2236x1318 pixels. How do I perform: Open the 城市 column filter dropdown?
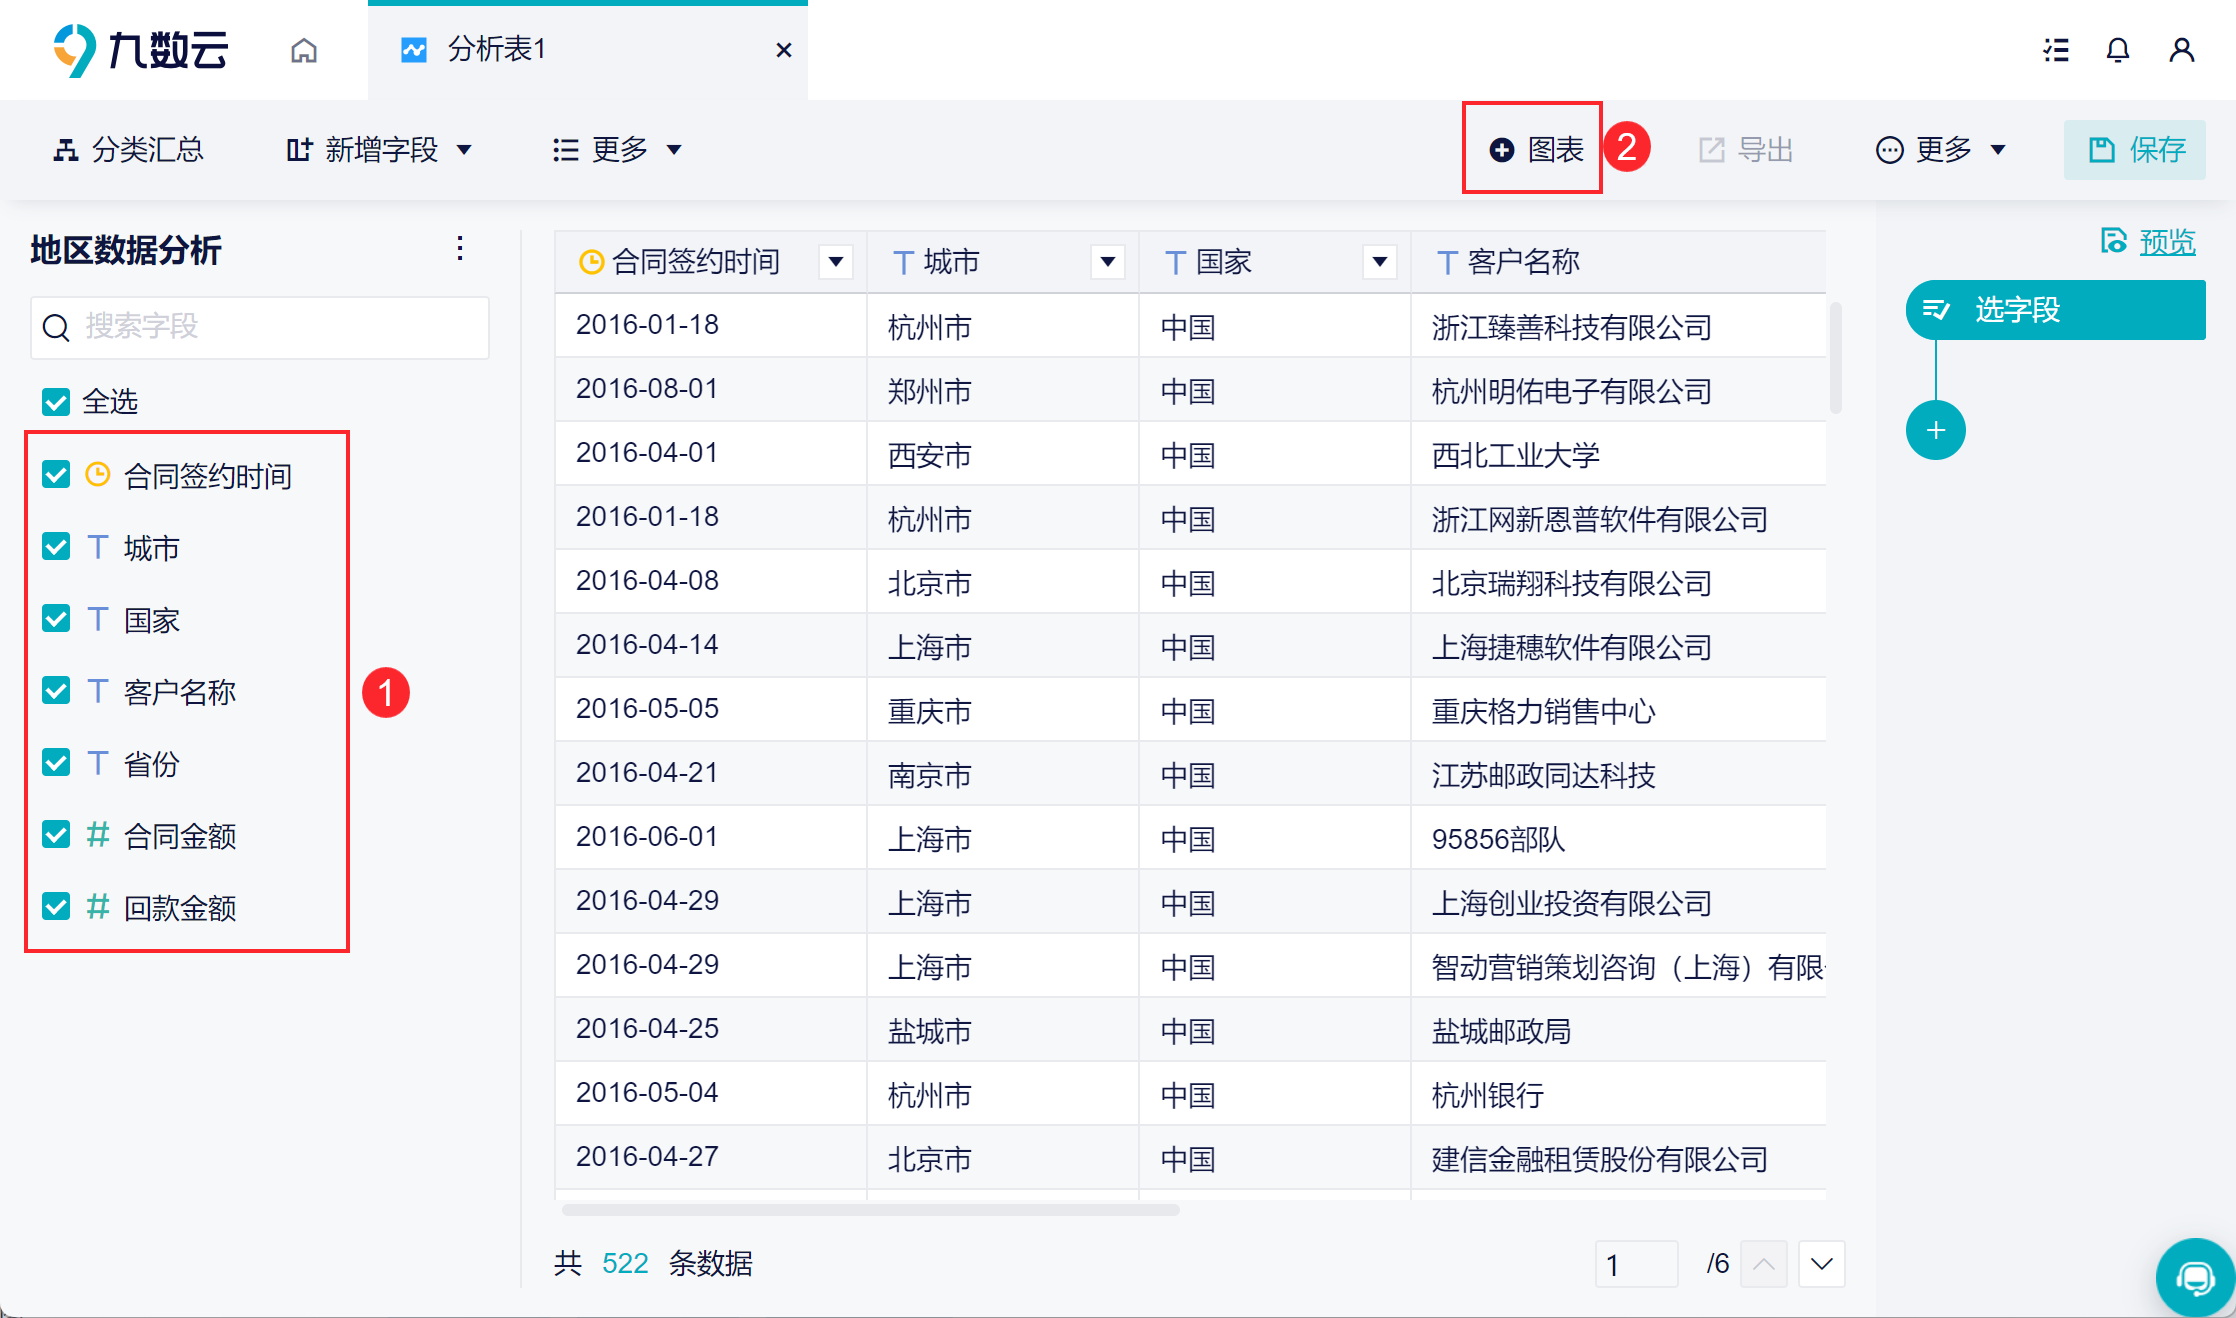1107,262
